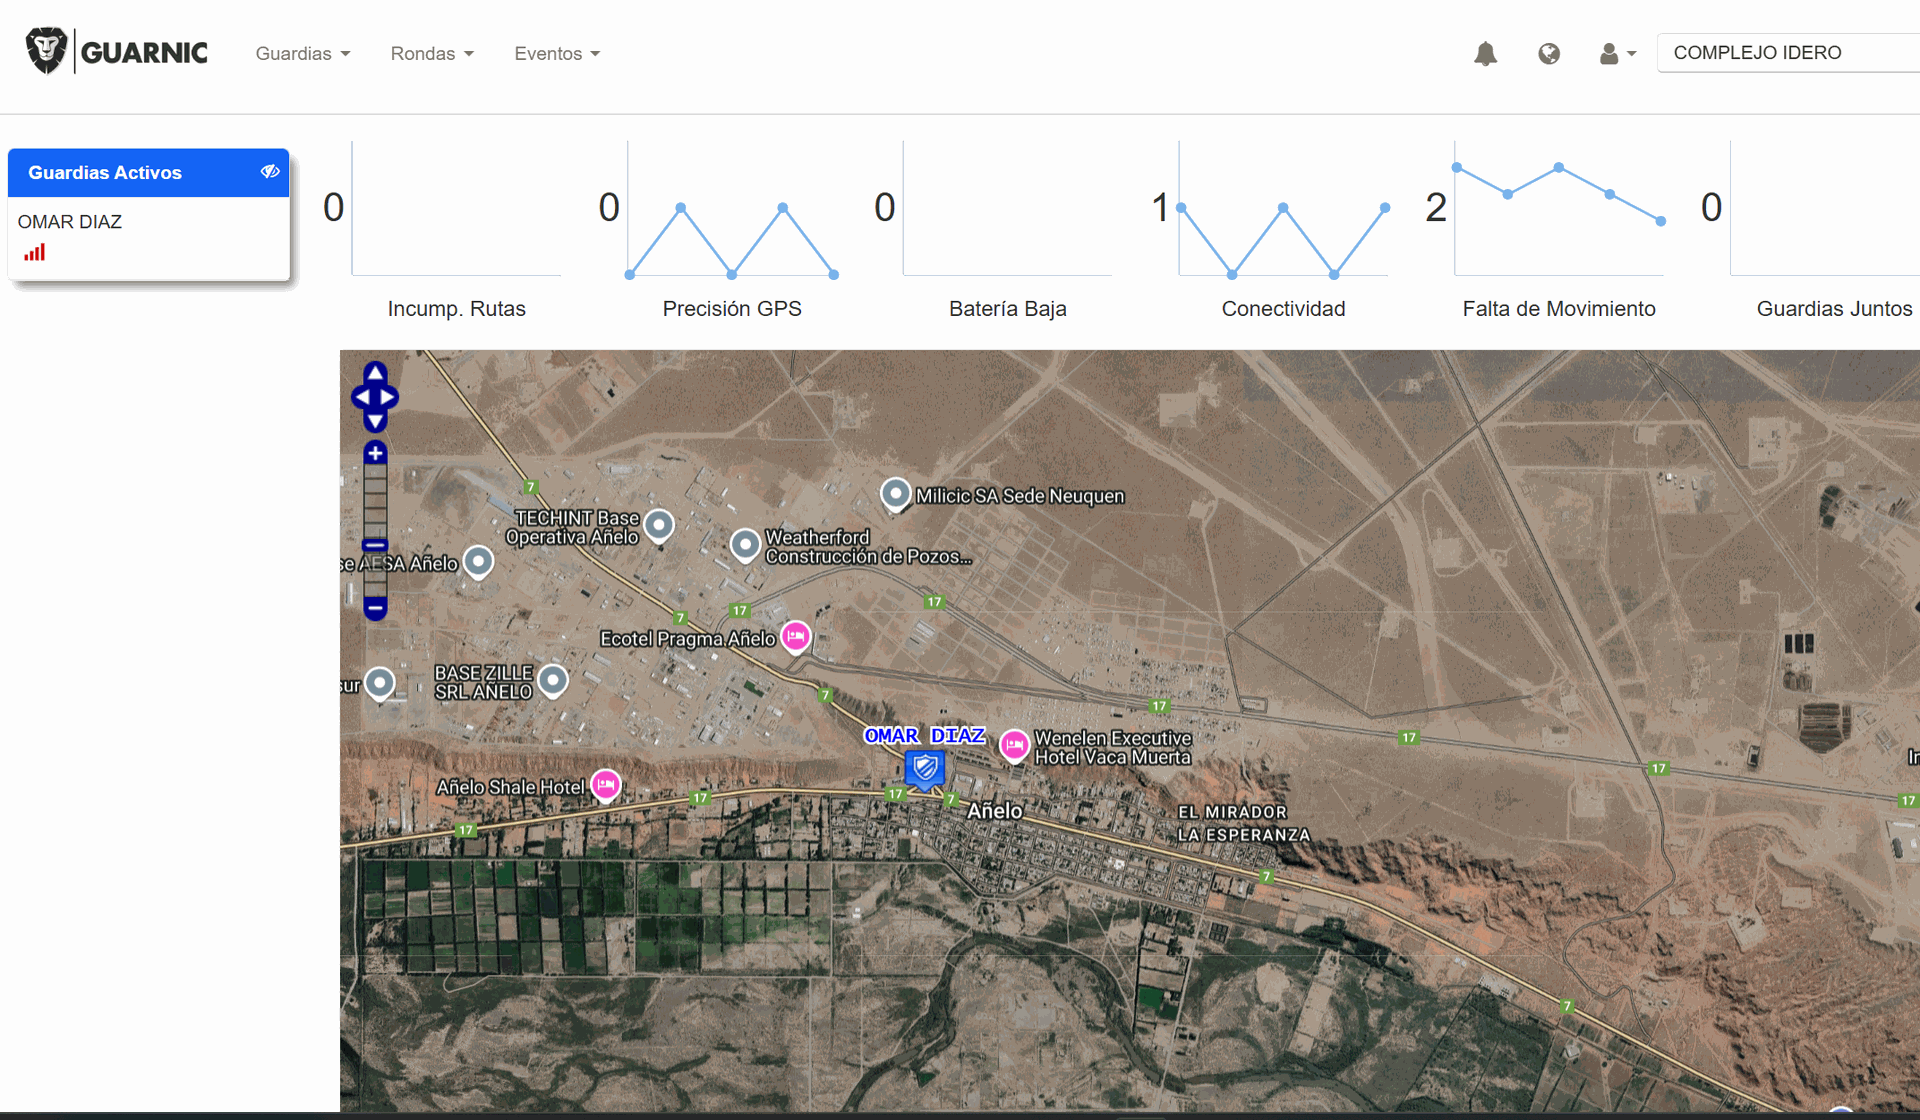Click the Falta de Movimiento chart
Screen dimensions: 1920x1120
1558,210
